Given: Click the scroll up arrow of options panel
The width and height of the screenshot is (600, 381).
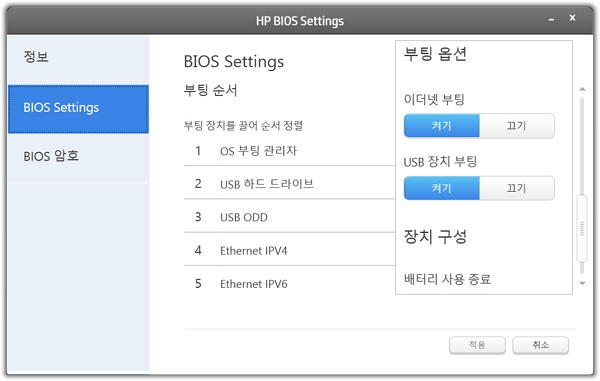Looking at the screenshot, I should (x=582, y=89).
